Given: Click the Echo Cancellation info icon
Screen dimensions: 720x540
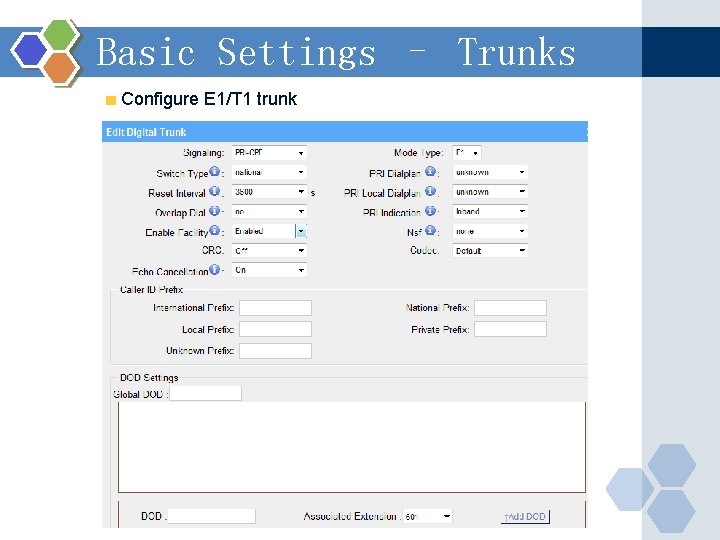Looking at the screenshot, I should (214, 270).
